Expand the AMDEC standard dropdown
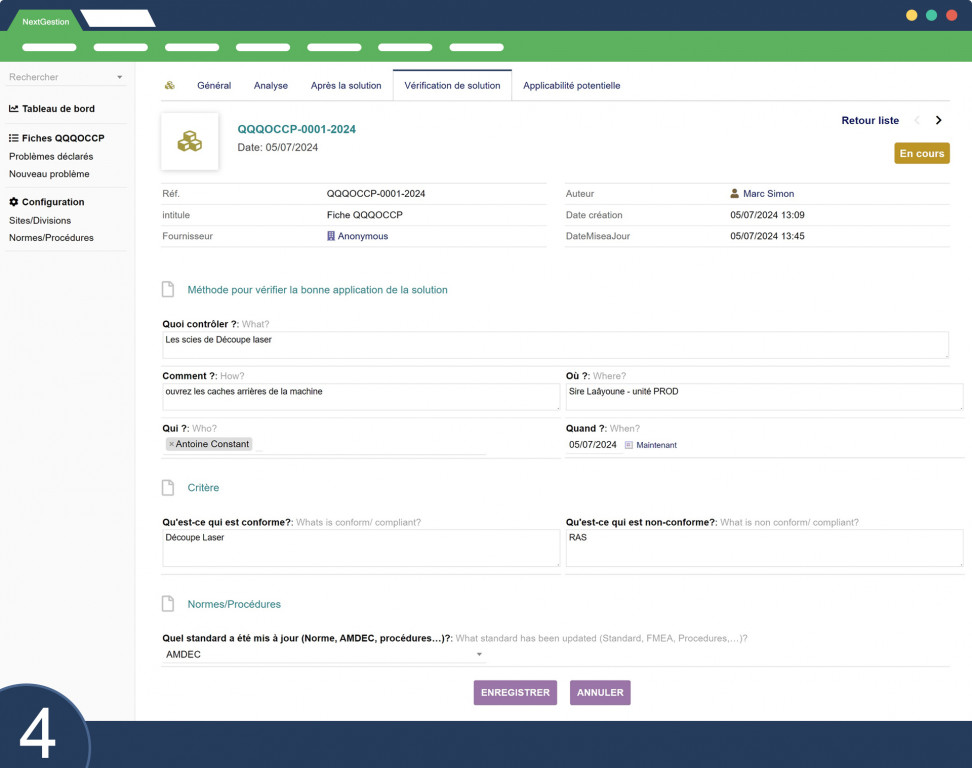The width and height of the screenshot is (972, 768). (x=479, y=655)
